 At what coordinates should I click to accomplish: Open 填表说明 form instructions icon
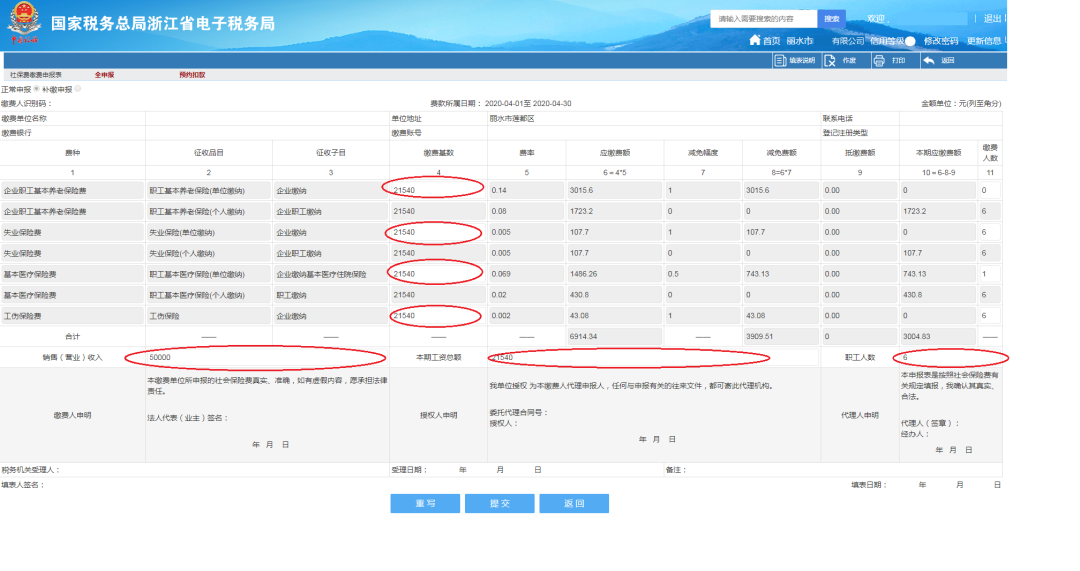click(780, 61)
